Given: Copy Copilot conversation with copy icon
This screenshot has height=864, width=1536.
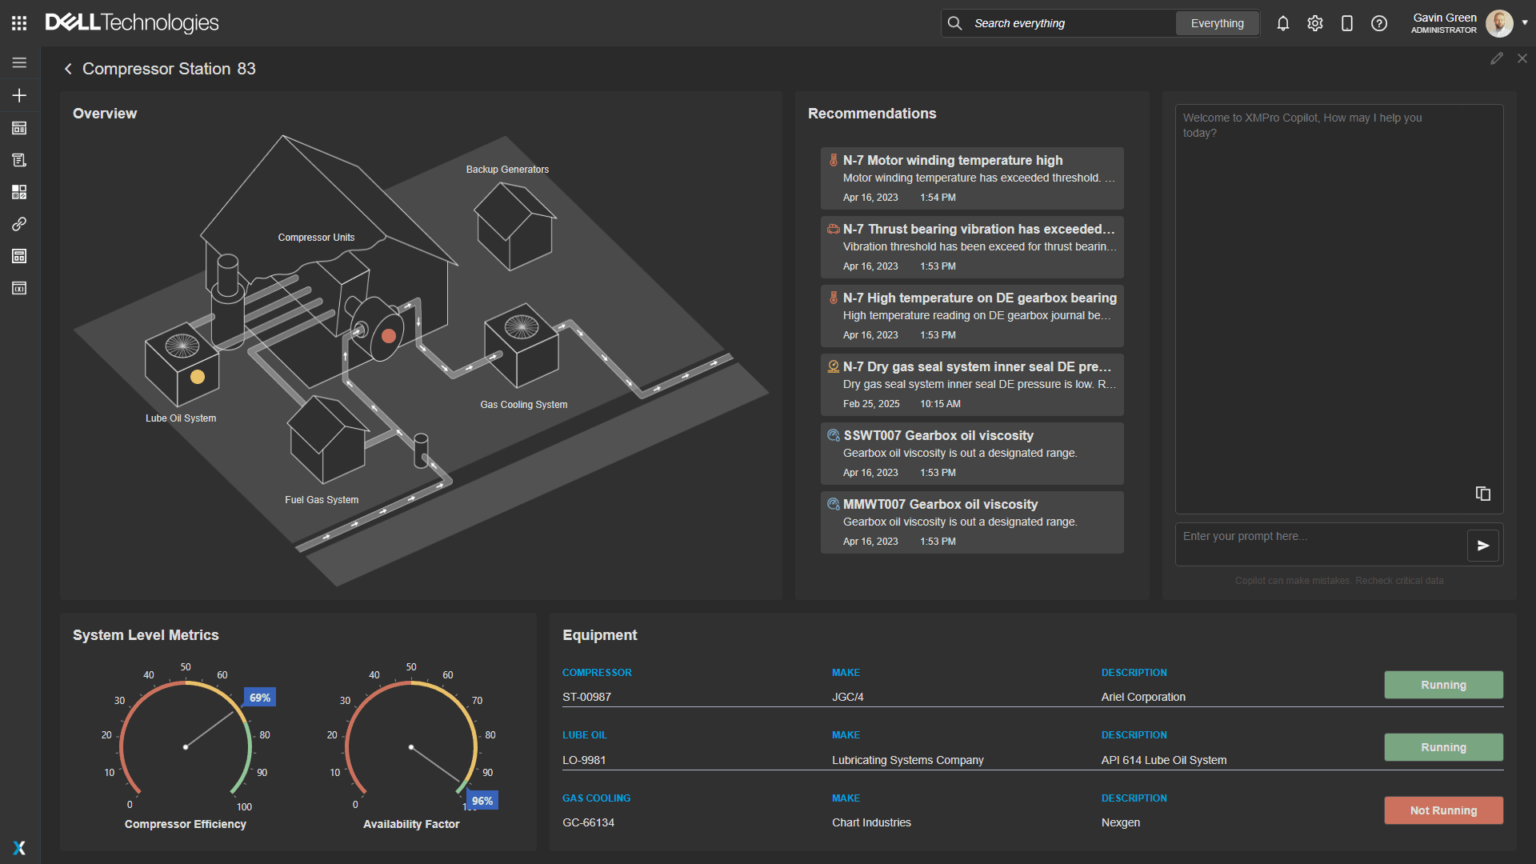Looking at the screenshot, I should tap(1483, 494).
